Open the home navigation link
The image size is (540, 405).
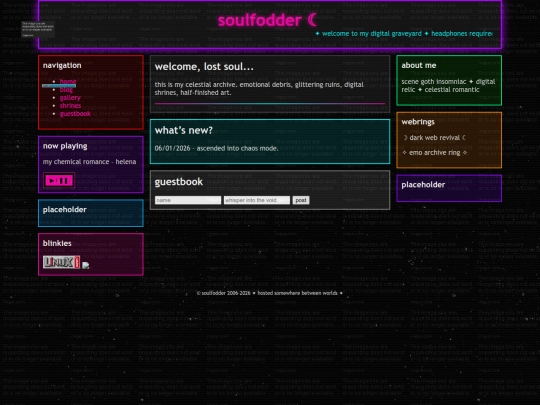point(68,81)
